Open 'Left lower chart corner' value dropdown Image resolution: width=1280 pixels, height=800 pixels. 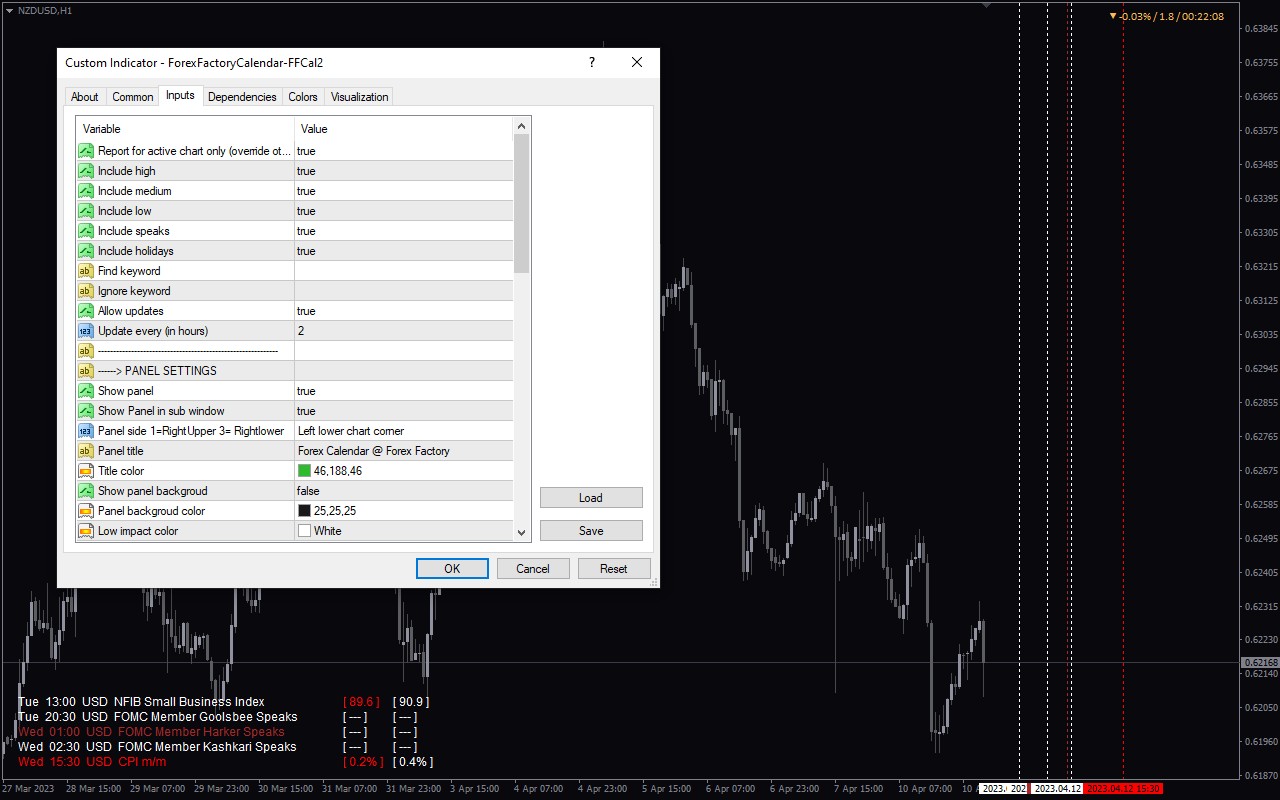point(404,431)
